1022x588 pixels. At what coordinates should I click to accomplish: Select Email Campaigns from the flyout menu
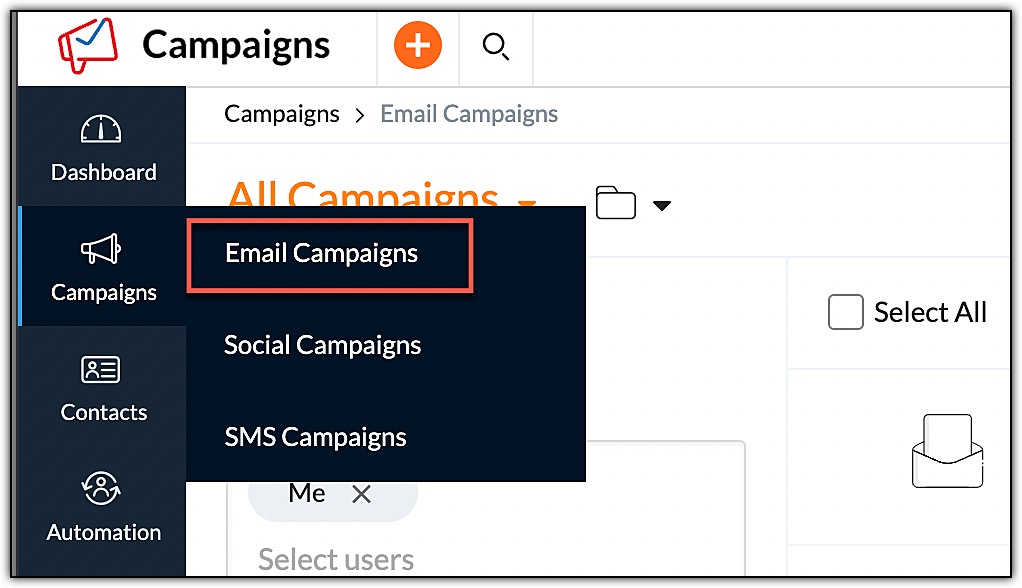pyautogui.click(x=322, y=253)
